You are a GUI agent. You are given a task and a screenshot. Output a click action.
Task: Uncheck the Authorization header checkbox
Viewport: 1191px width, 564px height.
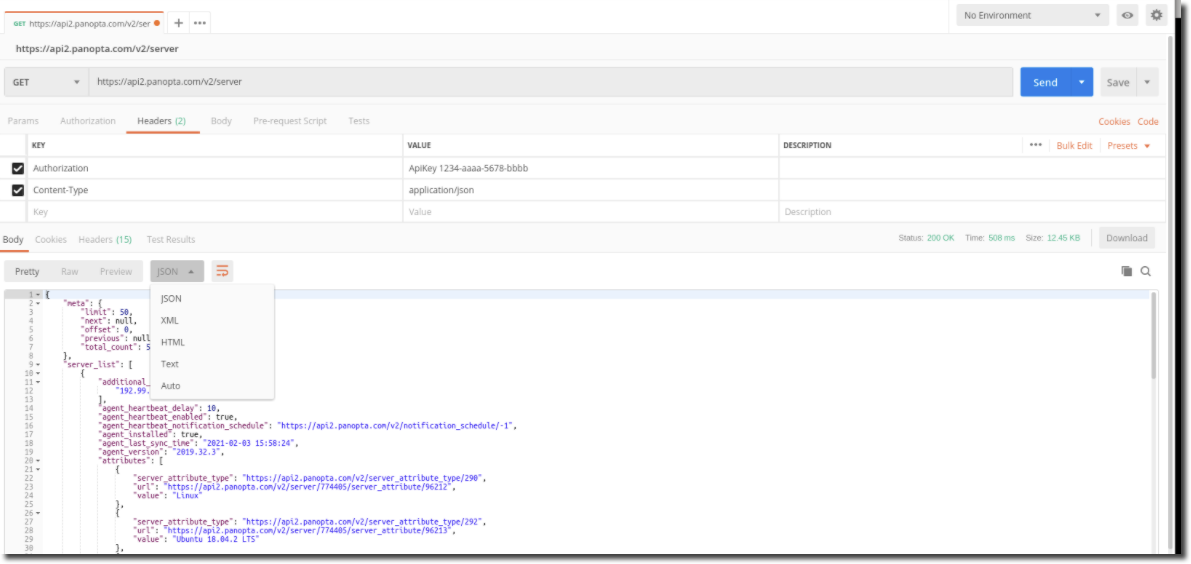pos(18,169)
